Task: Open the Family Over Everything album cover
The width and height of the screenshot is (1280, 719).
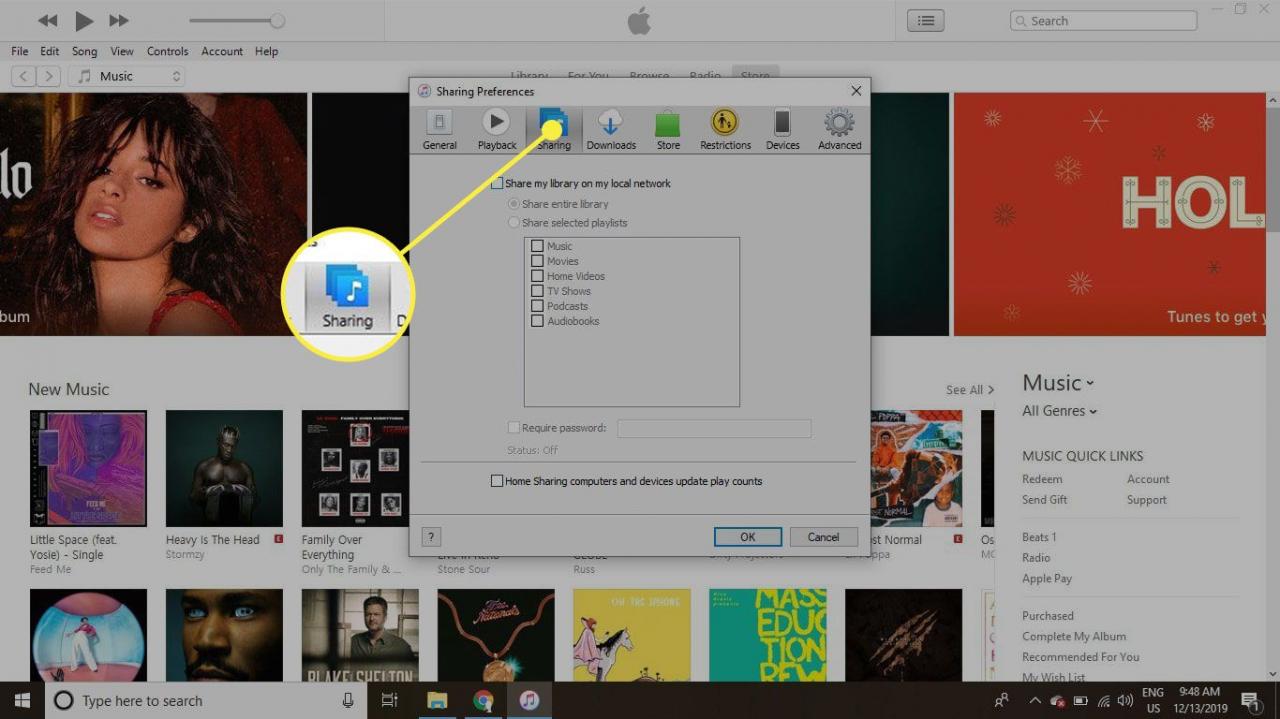Action: [355, 468]
